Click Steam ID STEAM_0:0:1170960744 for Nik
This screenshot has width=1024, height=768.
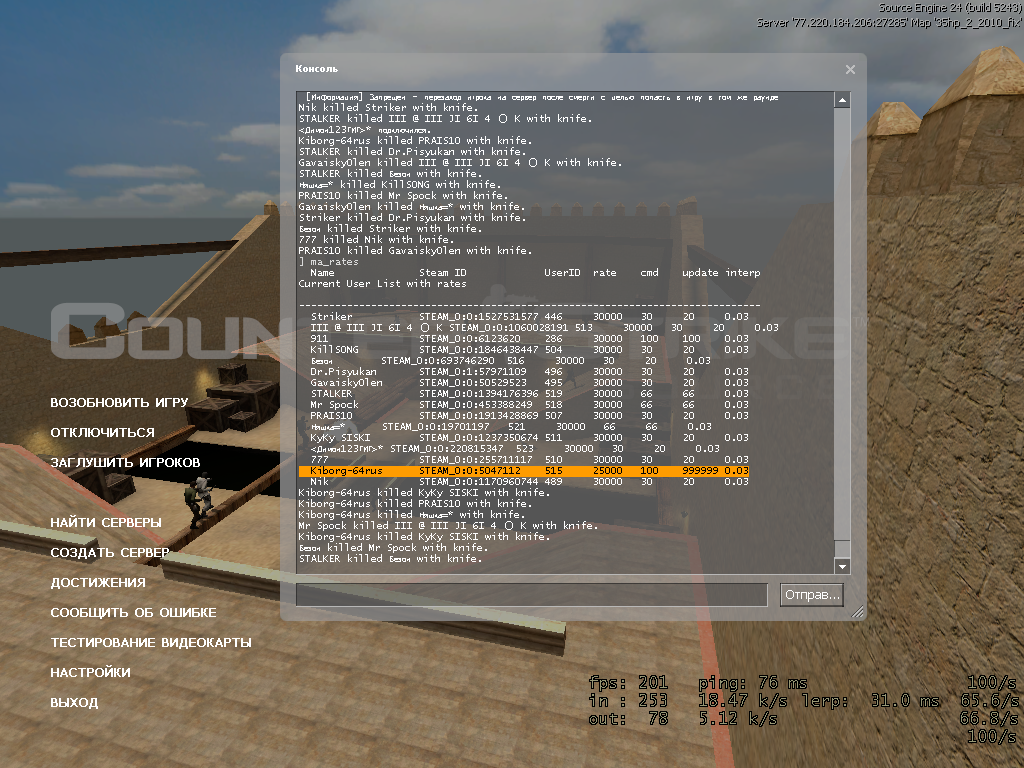pos(479,482)
